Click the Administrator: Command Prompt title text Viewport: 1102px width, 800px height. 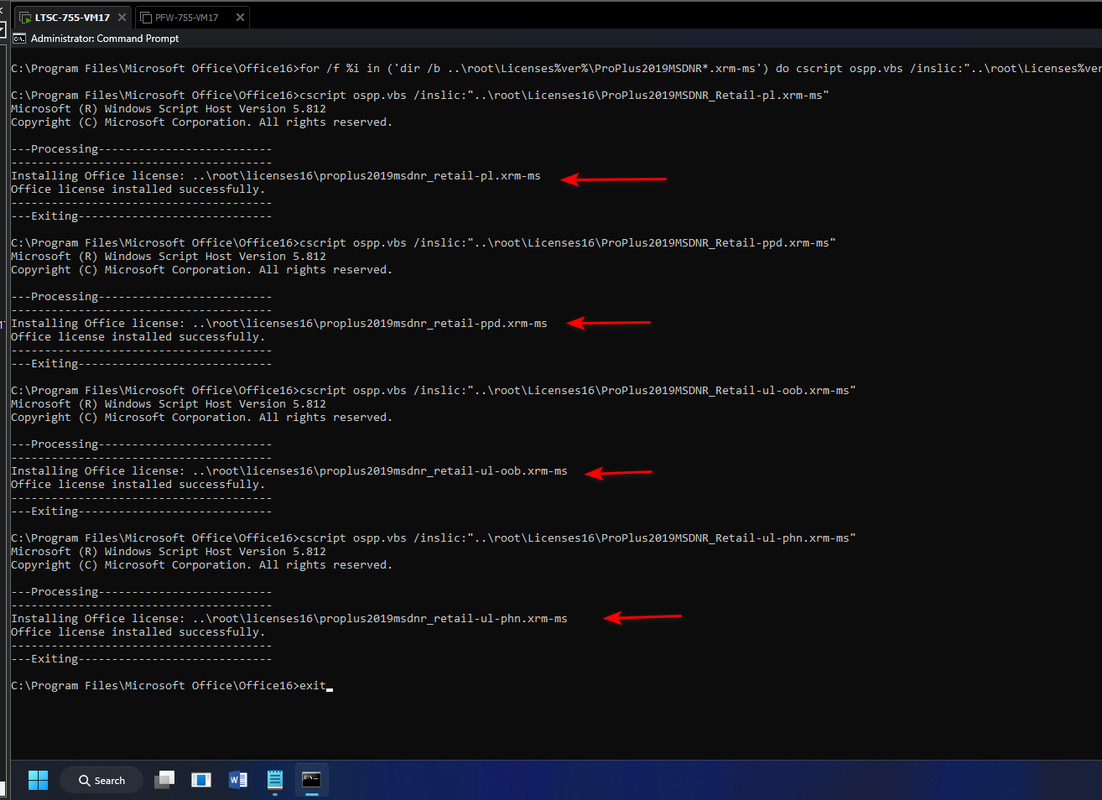(x=105, y=39)
